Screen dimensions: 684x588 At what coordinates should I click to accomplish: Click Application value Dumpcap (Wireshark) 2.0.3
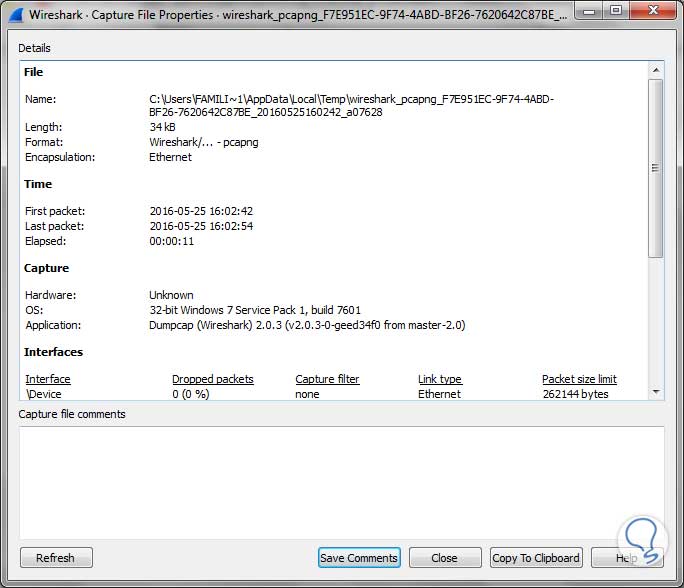click(307, 325)
